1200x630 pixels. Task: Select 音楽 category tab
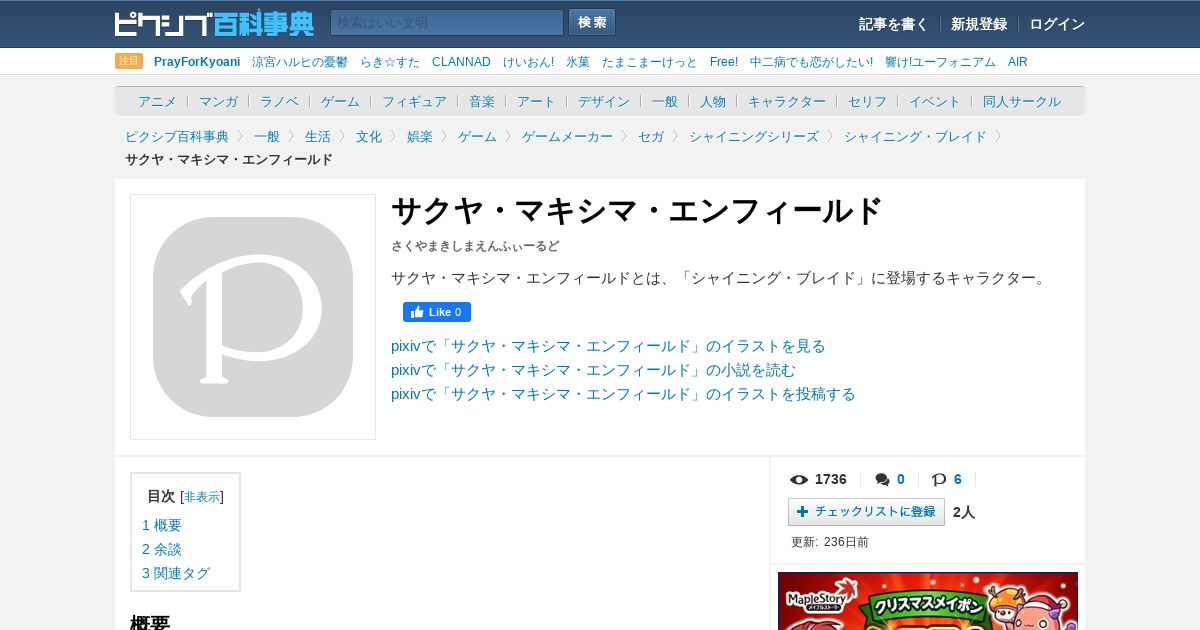[482, 101]
